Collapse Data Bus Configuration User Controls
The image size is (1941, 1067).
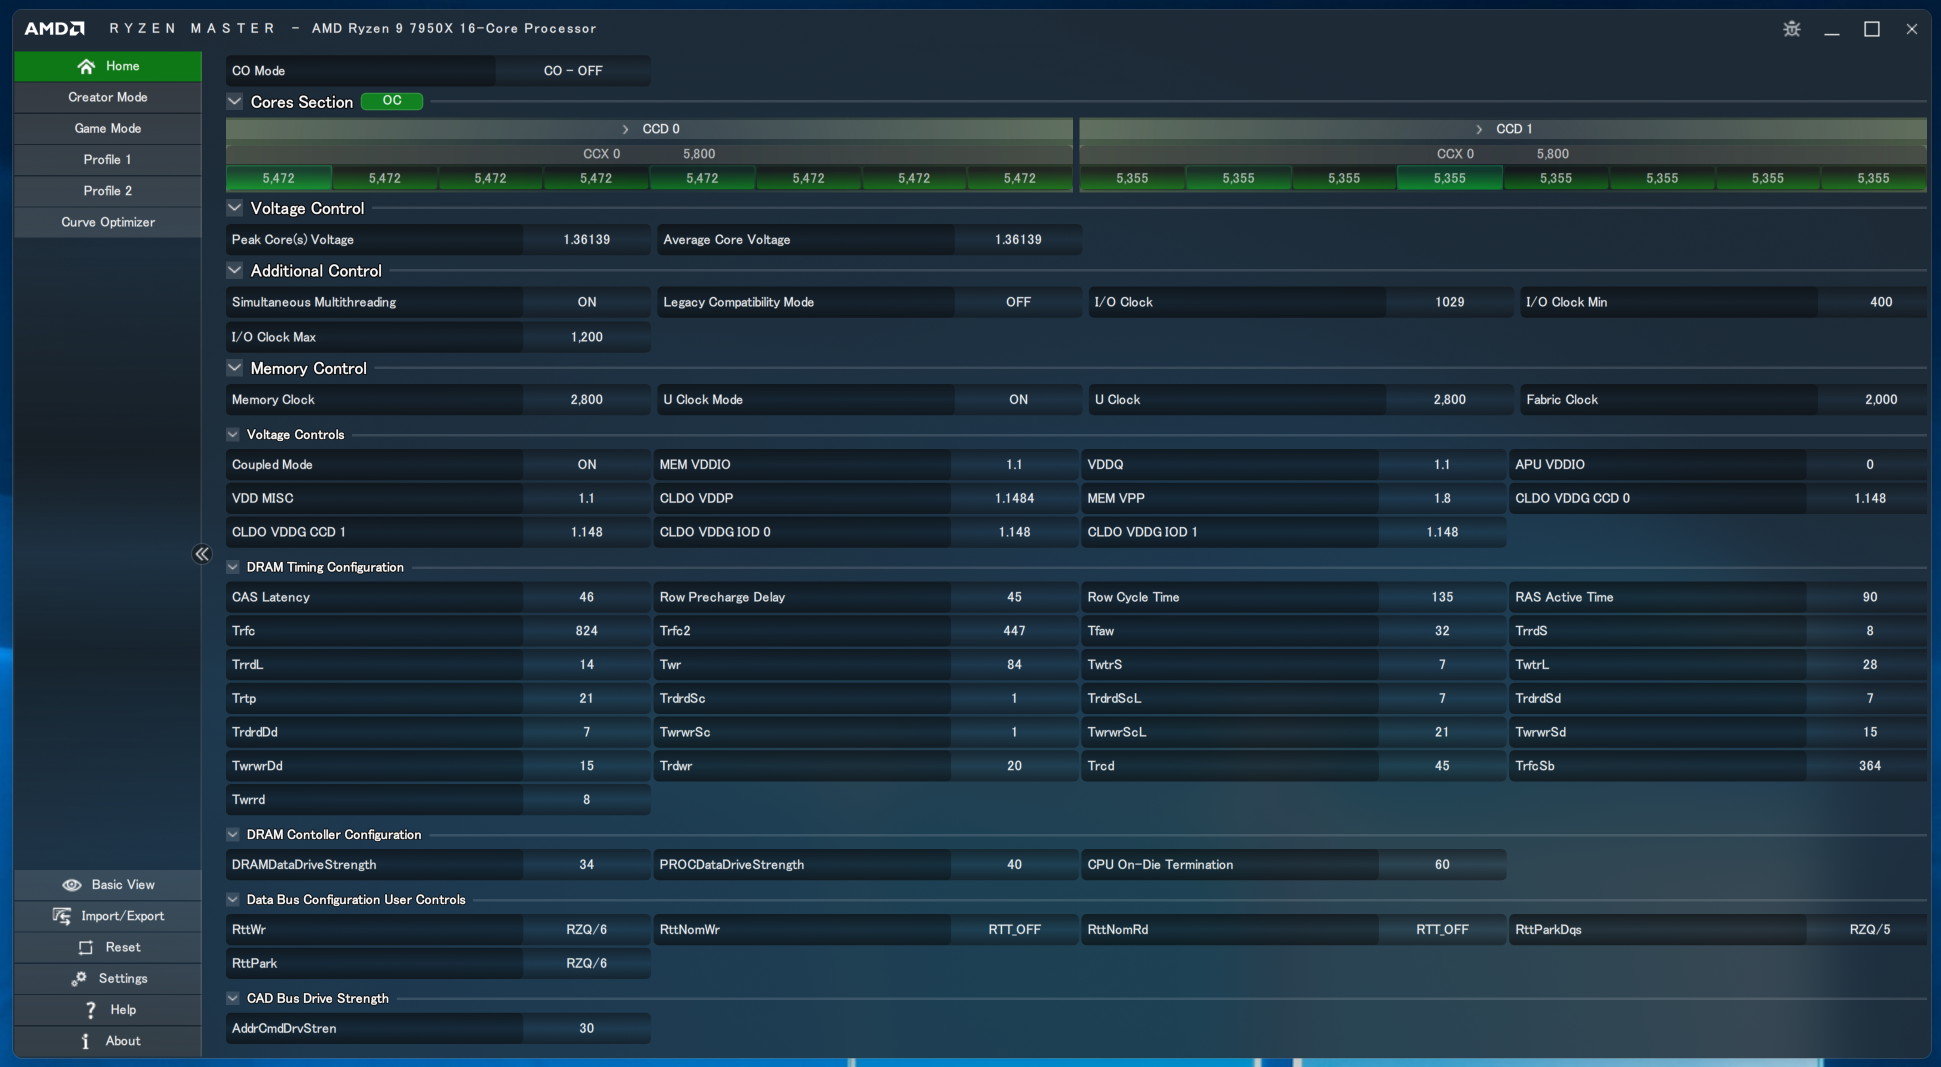tap(233, 900)
